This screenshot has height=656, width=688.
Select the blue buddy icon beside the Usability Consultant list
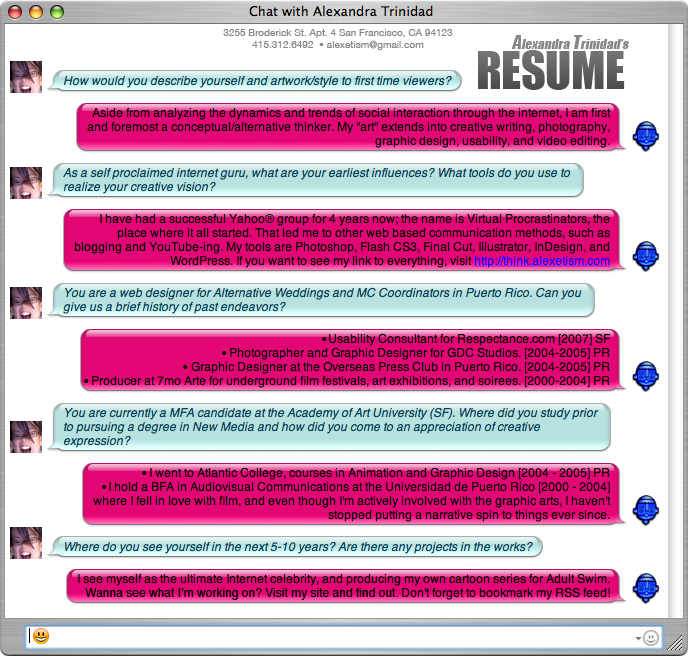646,374
